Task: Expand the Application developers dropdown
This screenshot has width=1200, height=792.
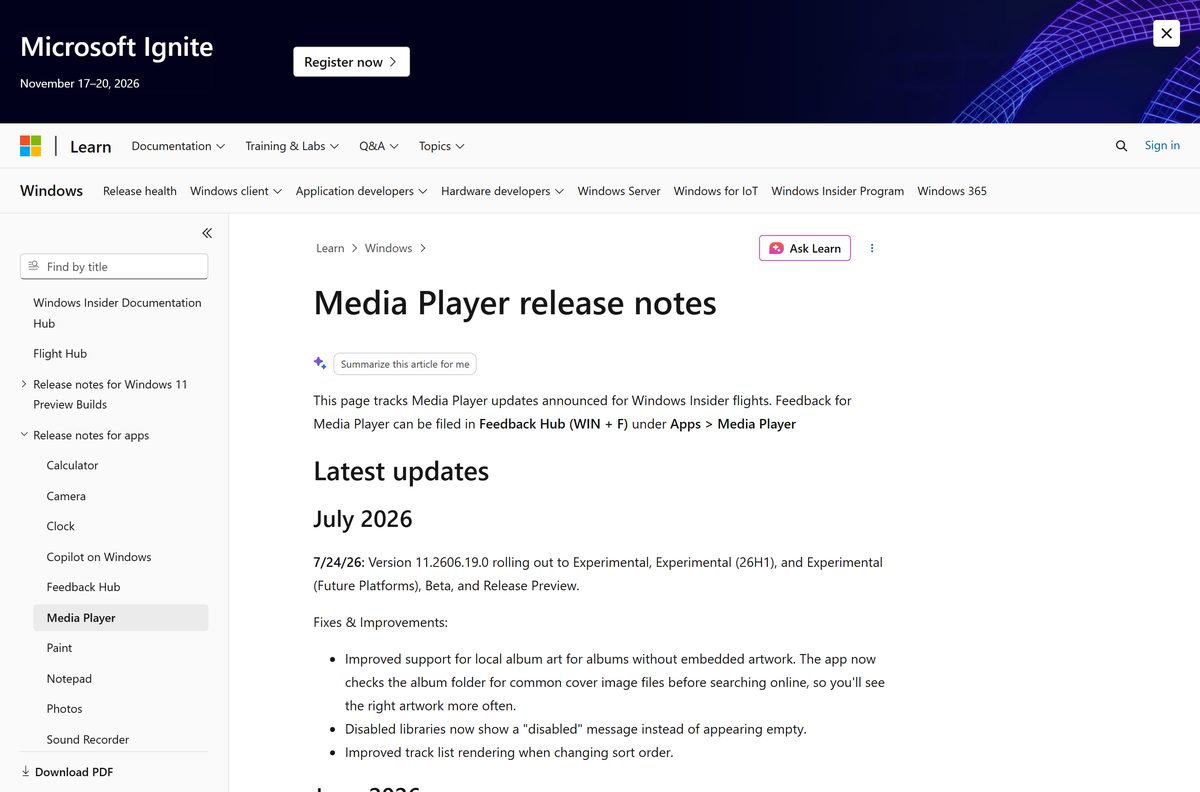Action: (361, 191)
